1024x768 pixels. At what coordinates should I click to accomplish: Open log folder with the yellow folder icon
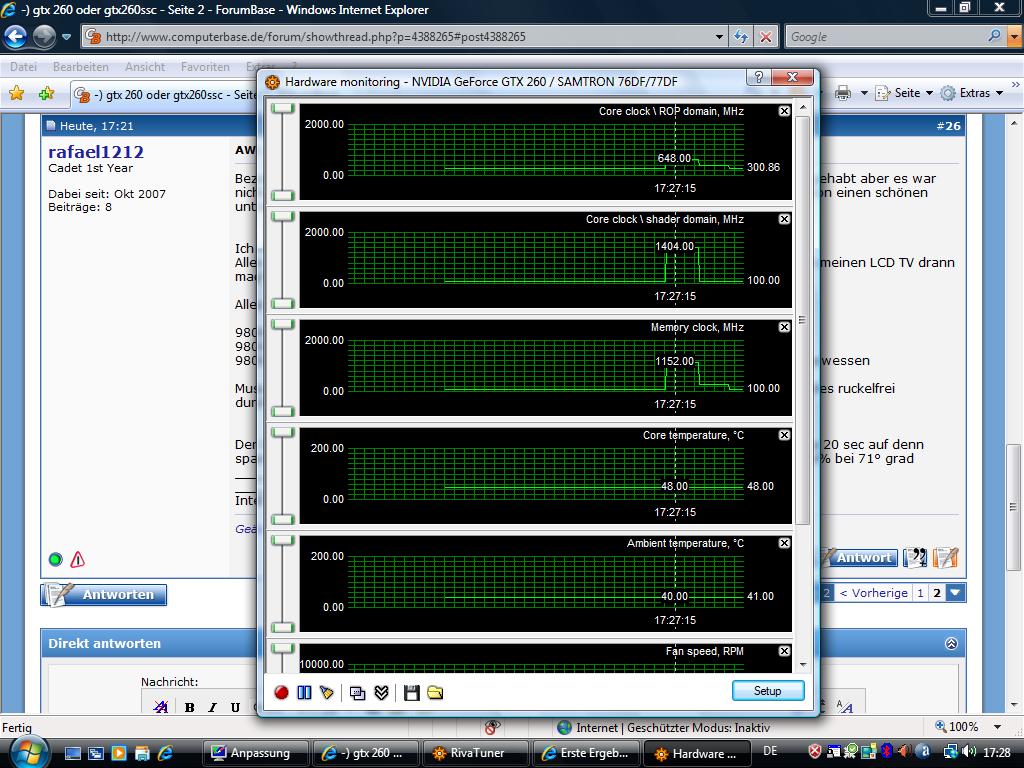tap(435, 692)
